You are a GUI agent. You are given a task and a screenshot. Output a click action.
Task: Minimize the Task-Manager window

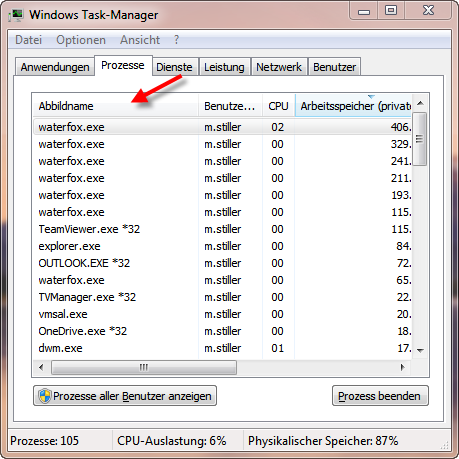pos(364,11)
